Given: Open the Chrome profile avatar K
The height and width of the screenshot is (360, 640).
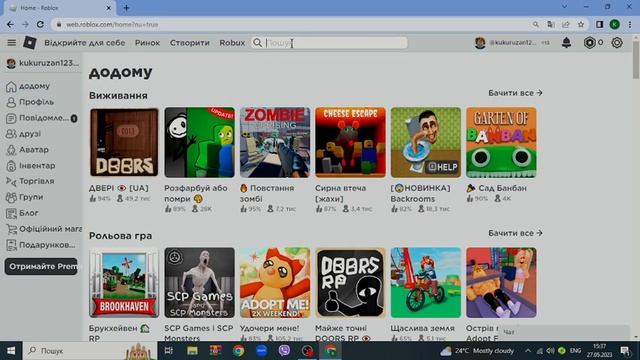Looking at the screenshot, I should pyautogui.click(x=615, y=24).
